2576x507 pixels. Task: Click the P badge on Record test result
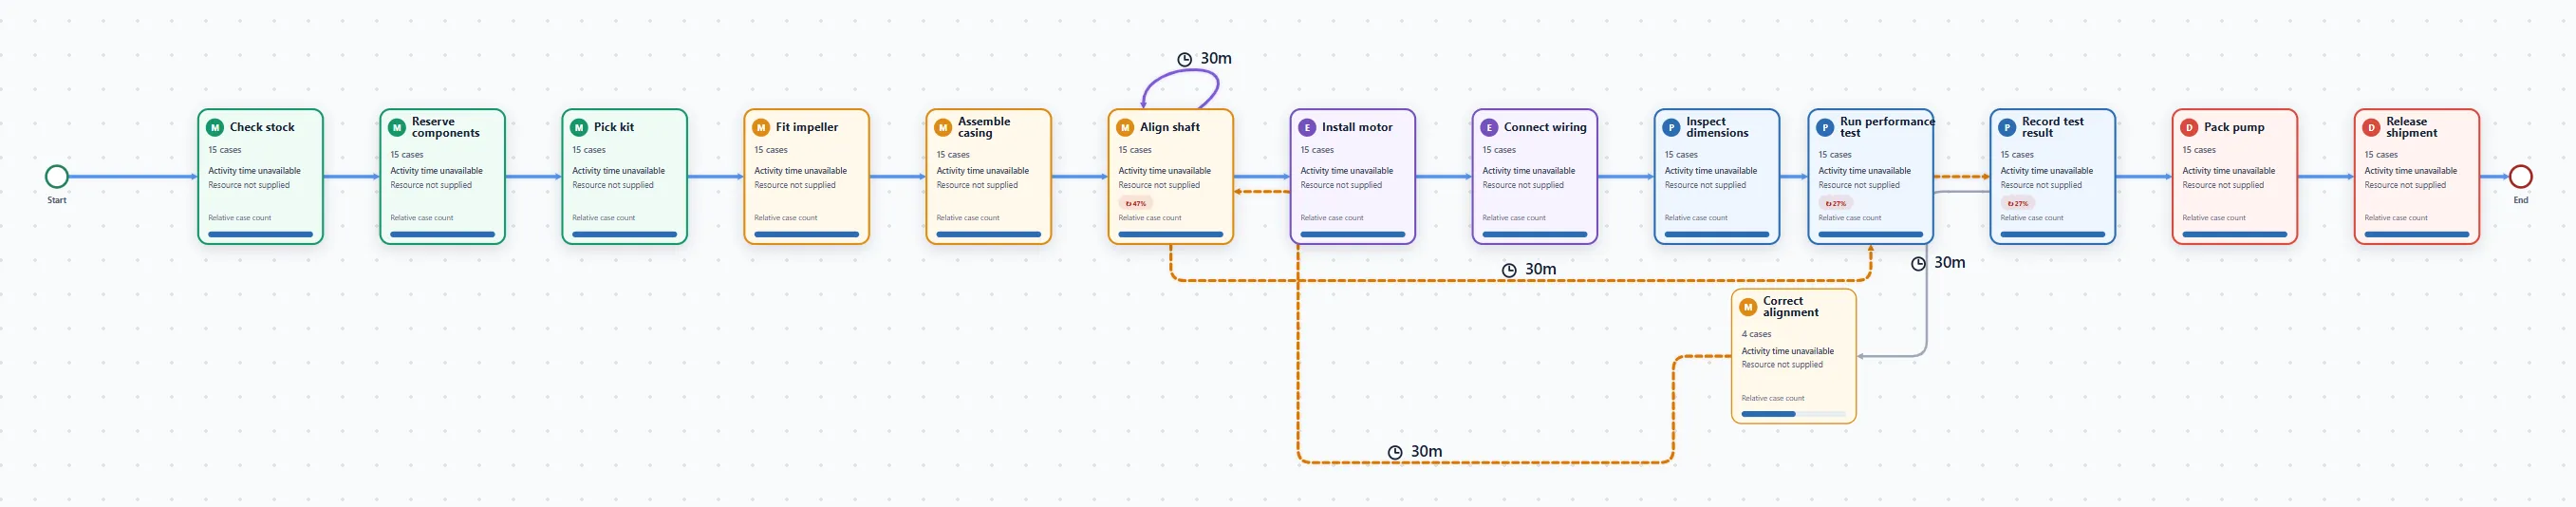[2007, 128]
